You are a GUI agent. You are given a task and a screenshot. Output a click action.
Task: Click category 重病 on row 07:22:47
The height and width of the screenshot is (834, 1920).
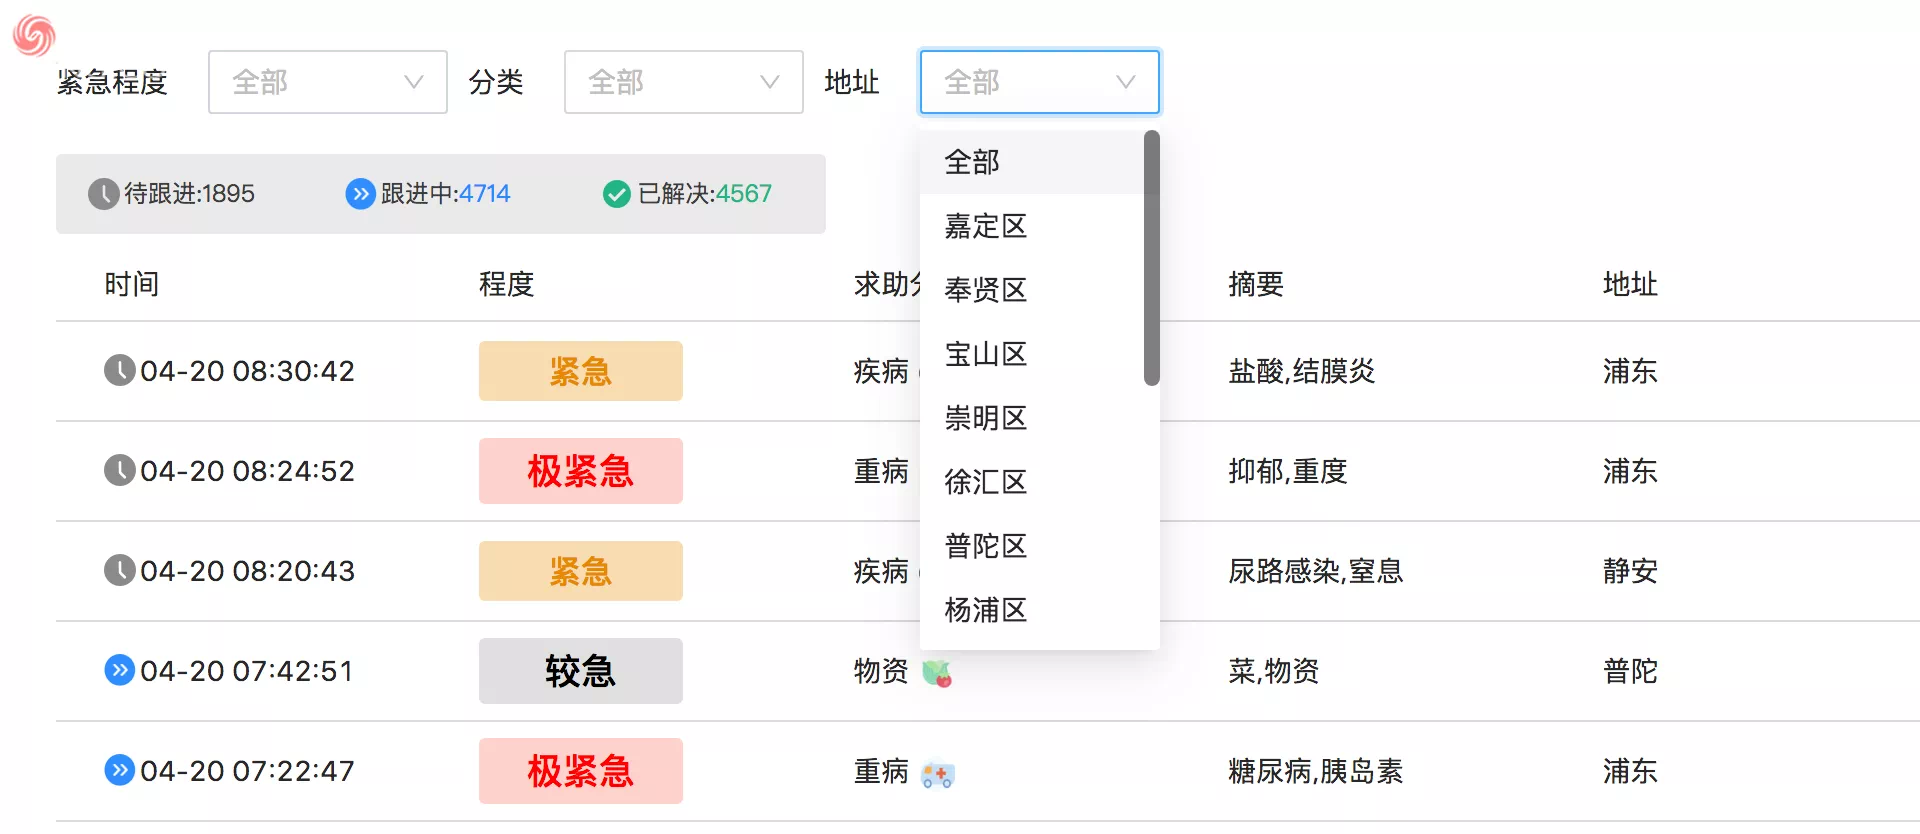881,771
